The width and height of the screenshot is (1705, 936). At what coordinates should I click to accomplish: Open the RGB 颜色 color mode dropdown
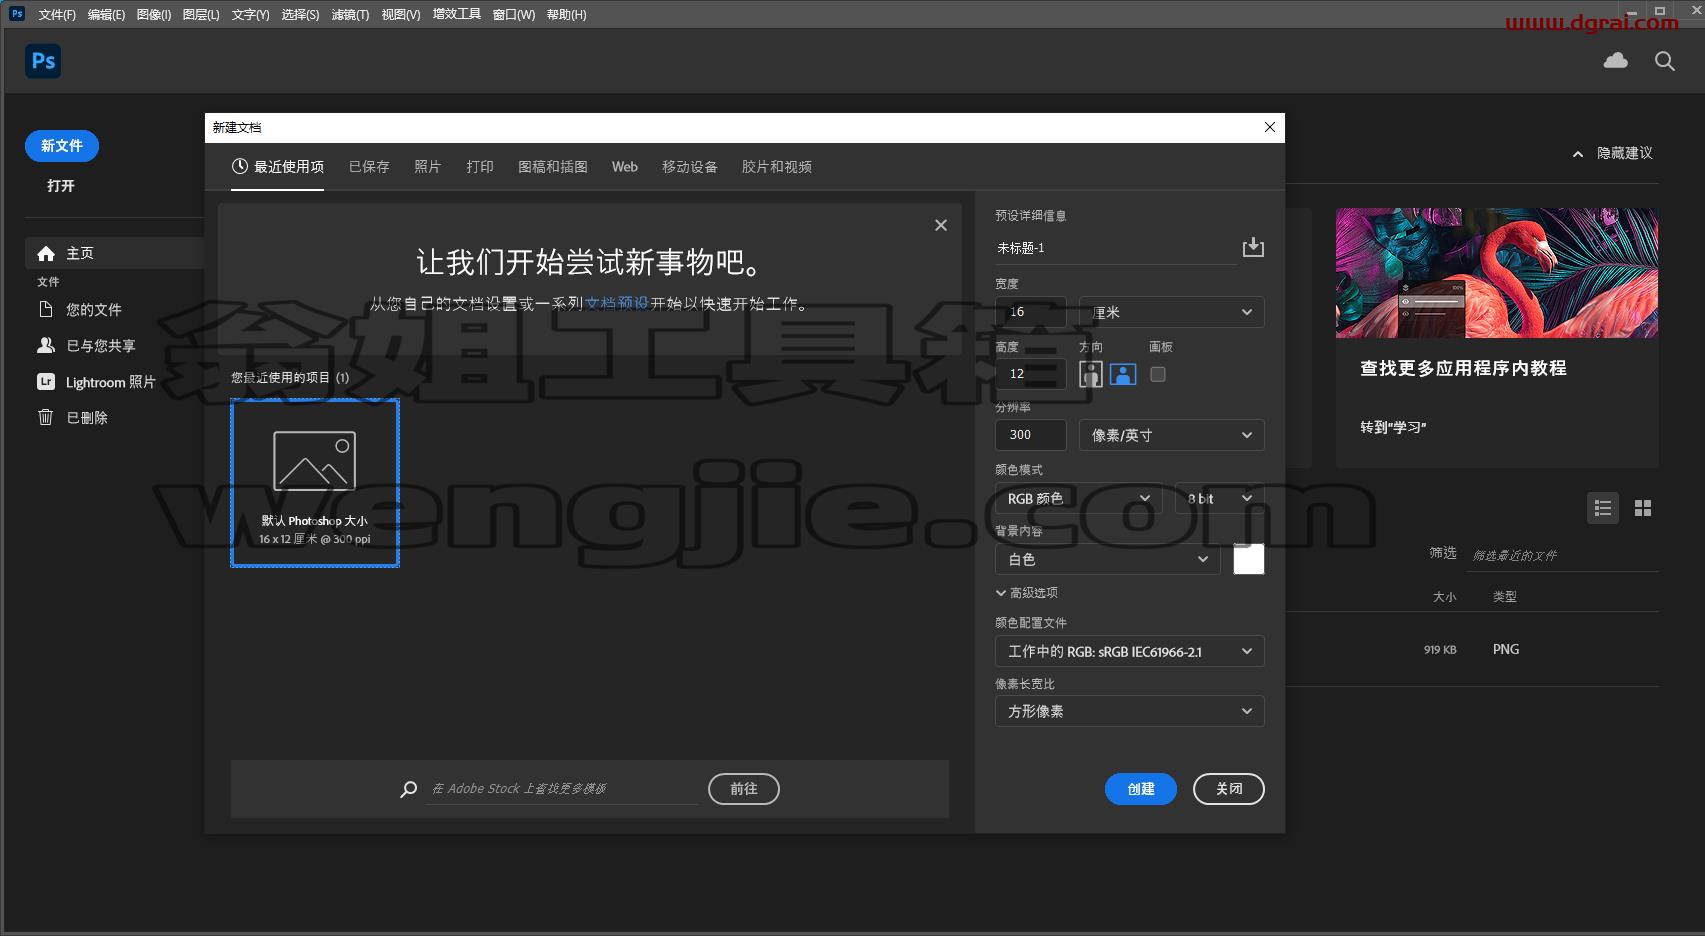(1079, 498)
